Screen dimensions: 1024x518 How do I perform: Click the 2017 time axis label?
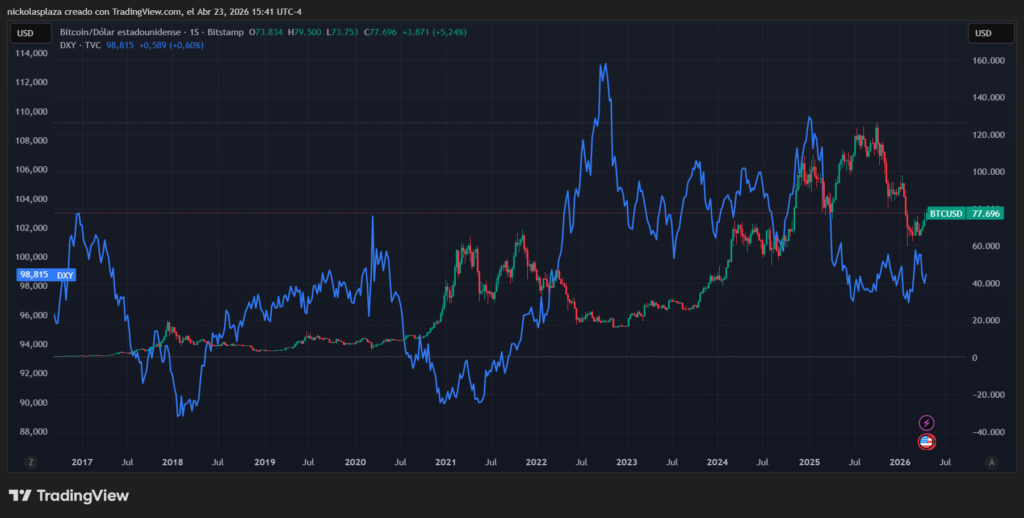[82, 462]
